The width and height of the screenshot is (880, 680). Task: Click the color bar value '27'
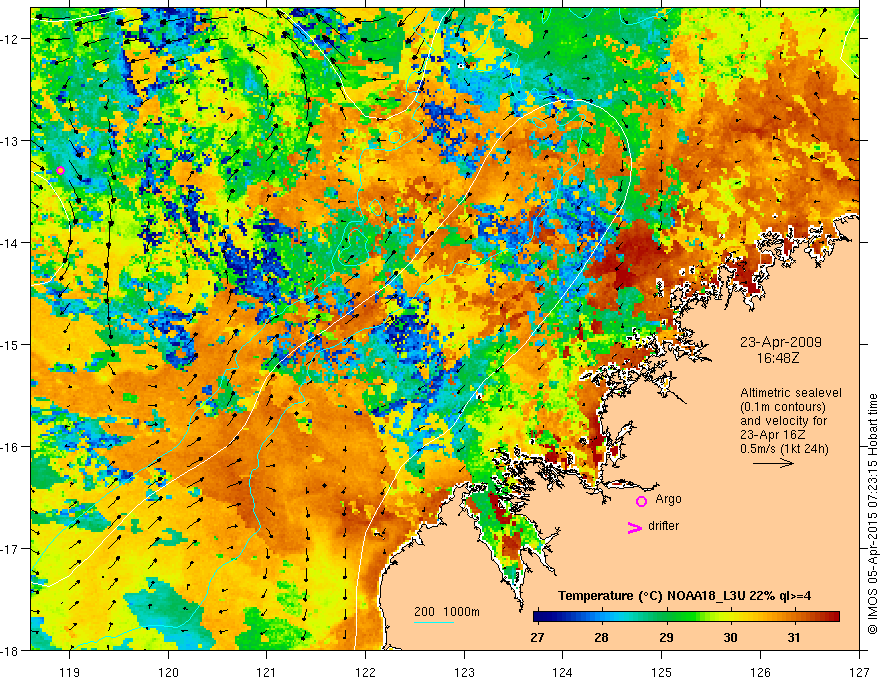(537, 638)
